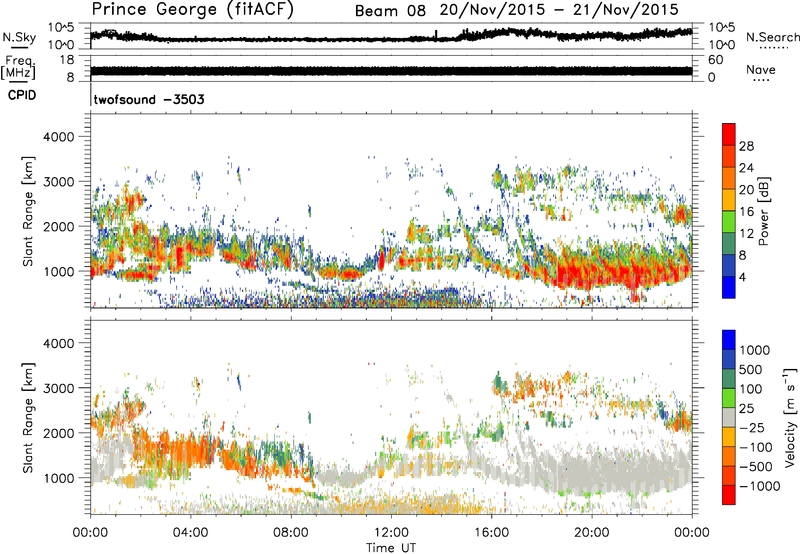Click the '3000' tick on the velocity panel
The image size is (800, 554).
pos(59,388)
